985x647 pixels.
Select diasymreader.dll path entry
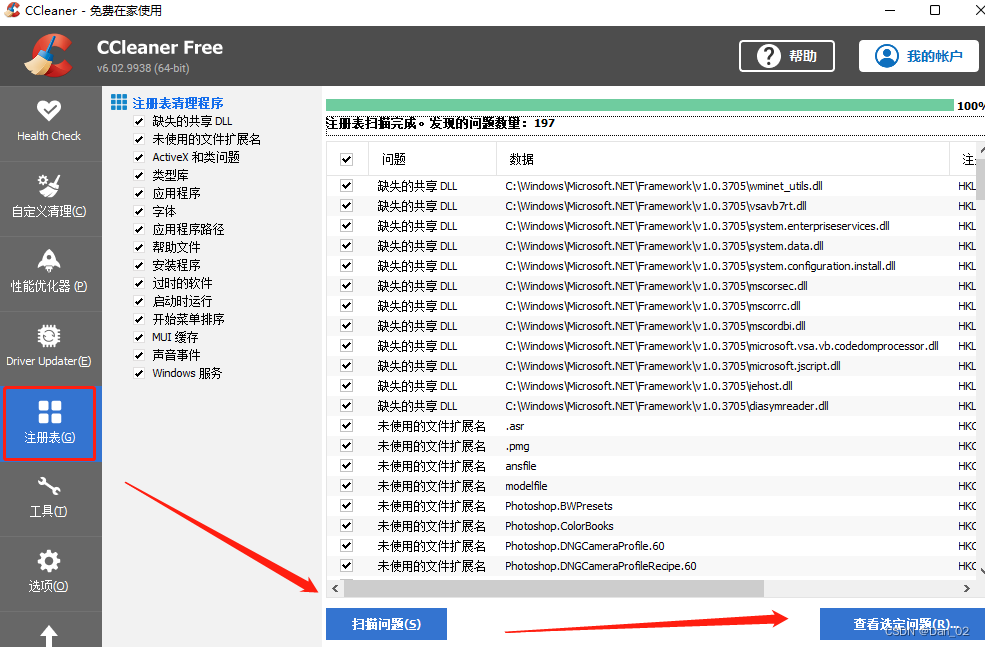tap(667, 406)
